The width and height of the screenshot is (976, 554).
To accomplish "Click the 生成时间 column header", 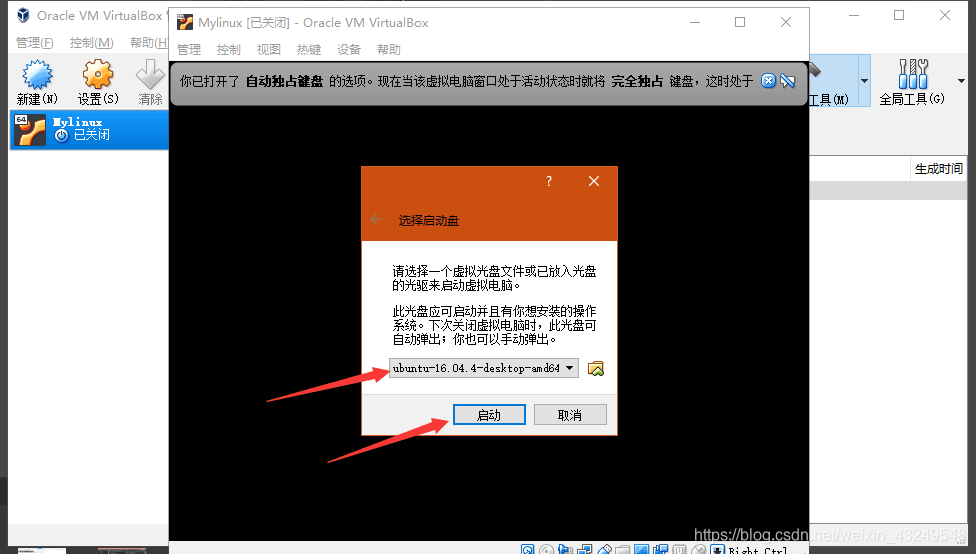I will click(939, 169).
